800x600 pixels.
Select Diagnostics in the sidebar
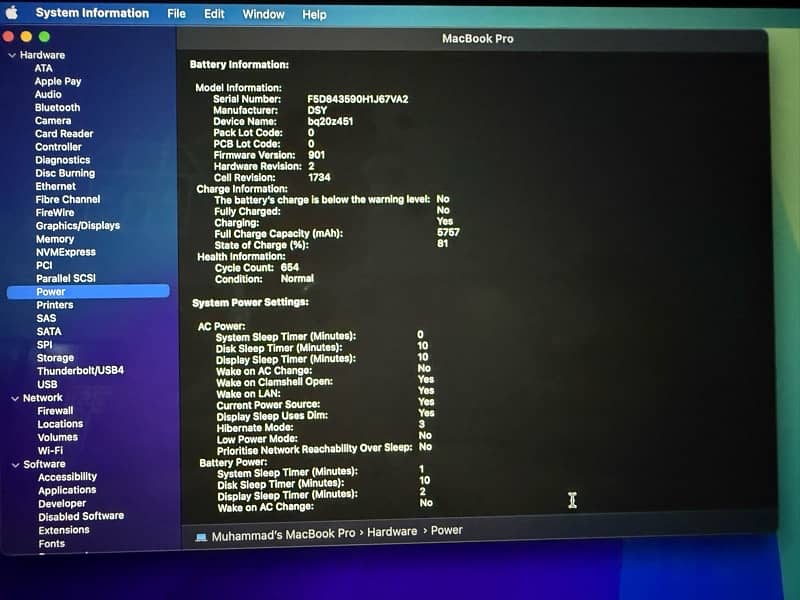[x=63, y=160]
